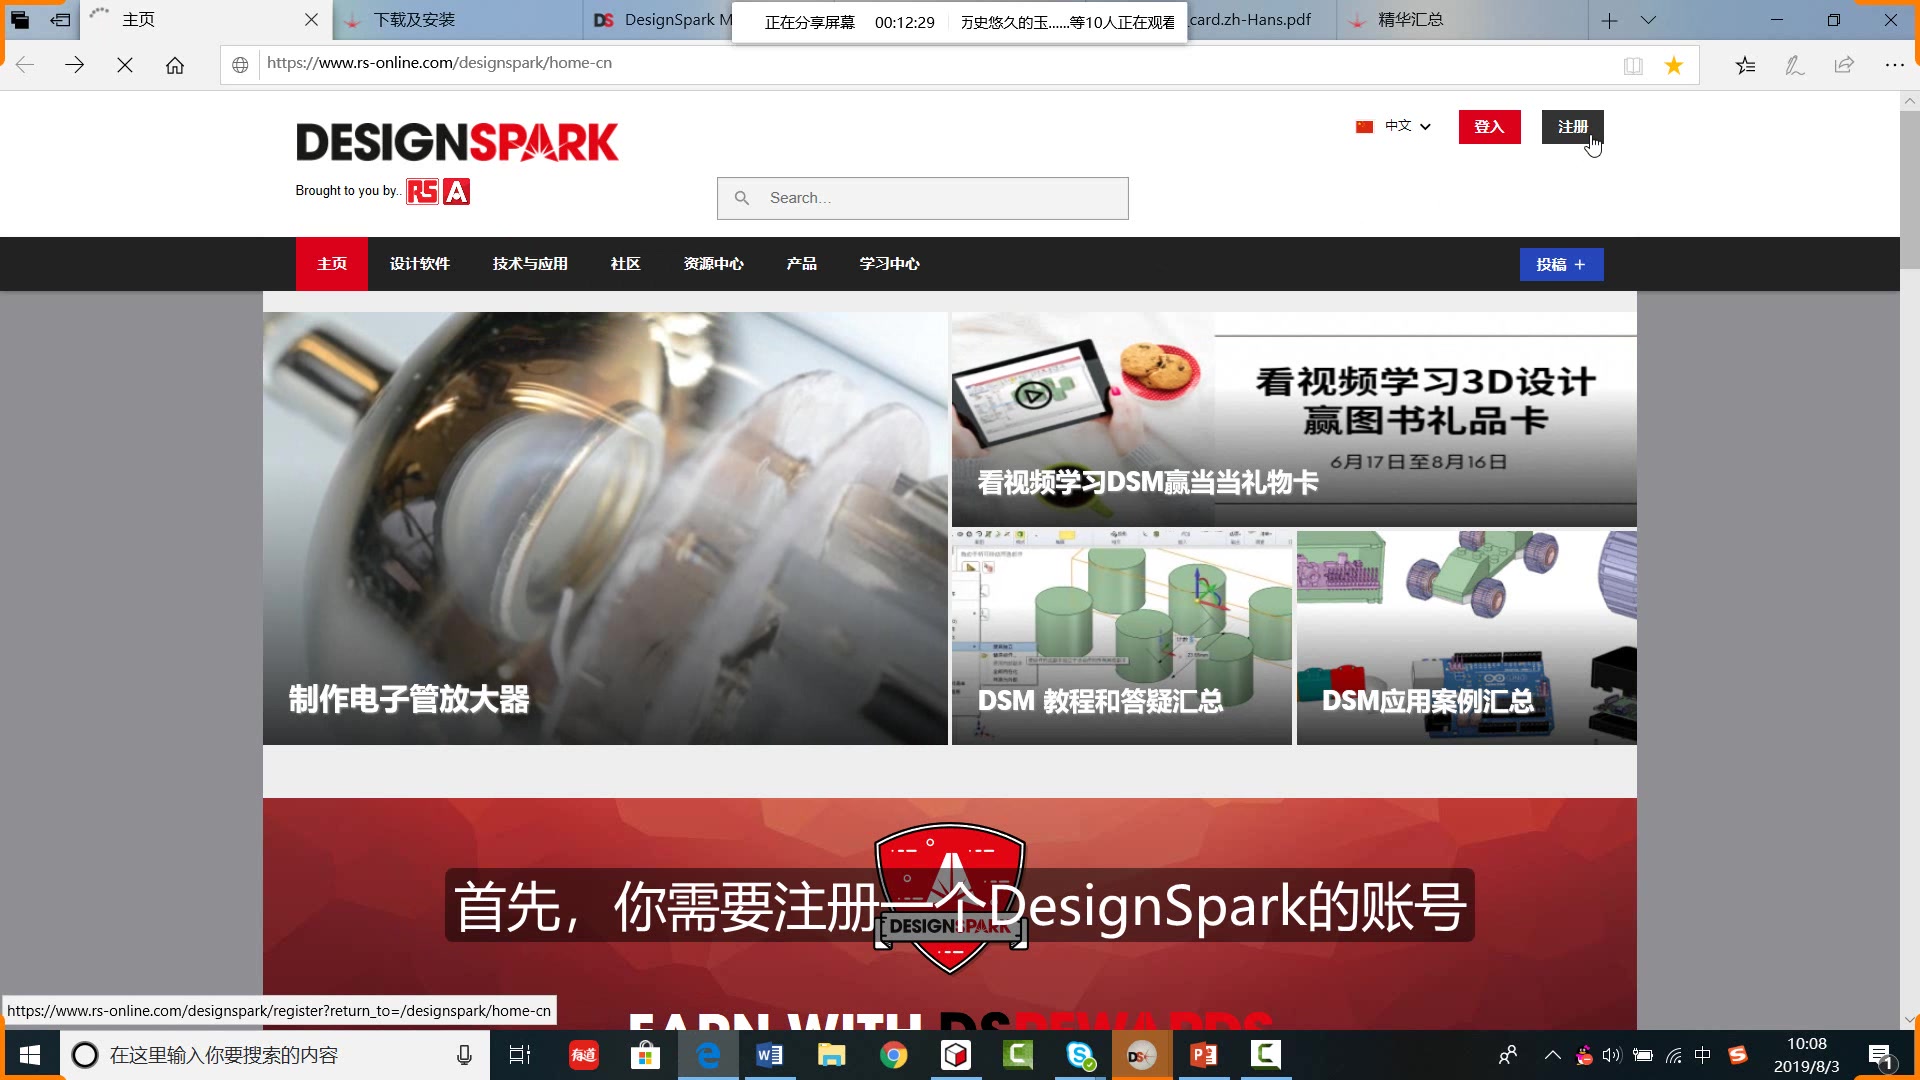Click the 投稿 + button

pos(1561,264)
